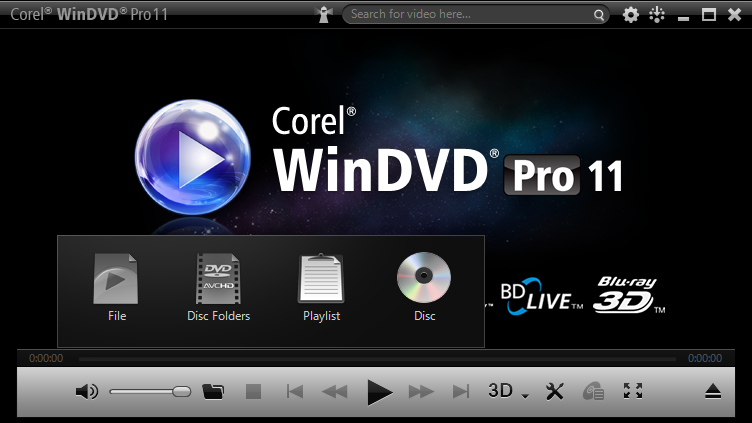
Task: Switch to full screen mode
Action: (633, 391)
